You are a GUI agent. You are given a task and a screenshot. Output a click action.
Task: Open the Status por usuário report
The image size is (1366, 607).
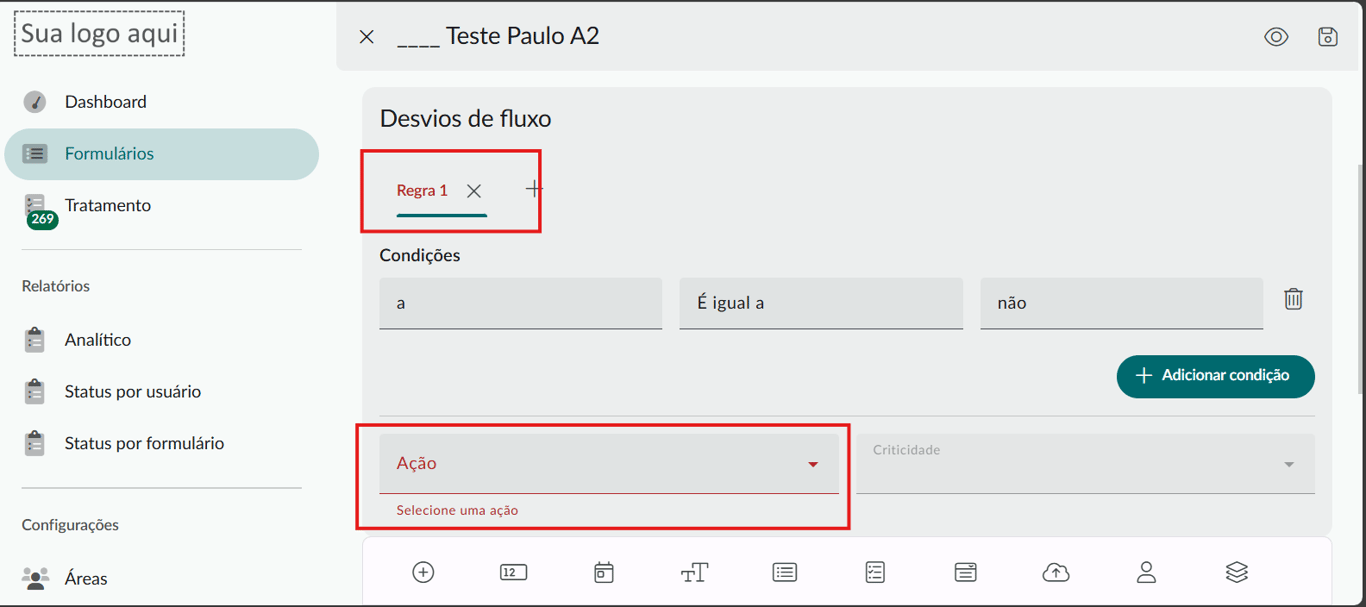coord(132,391)
